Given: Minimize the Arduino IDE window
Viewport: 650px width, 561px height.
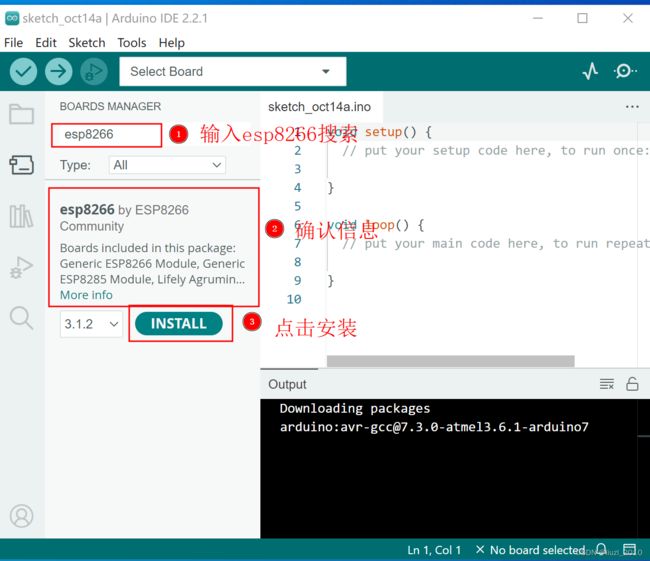Looking at the screenshot, I should [x=538, y=18].
